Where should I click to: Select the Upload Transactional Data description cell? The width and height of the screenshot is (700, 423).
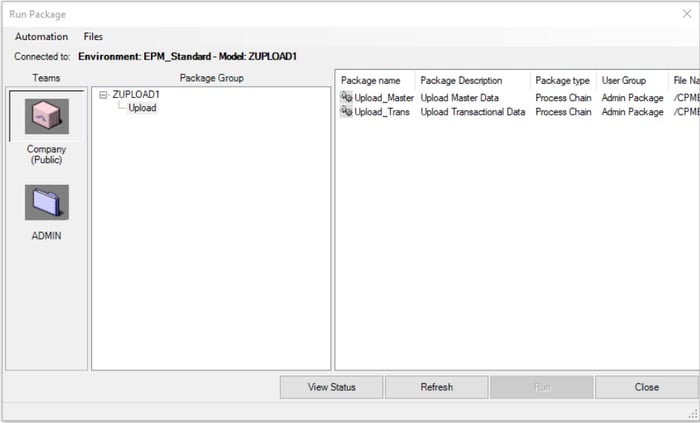point(472,112)
